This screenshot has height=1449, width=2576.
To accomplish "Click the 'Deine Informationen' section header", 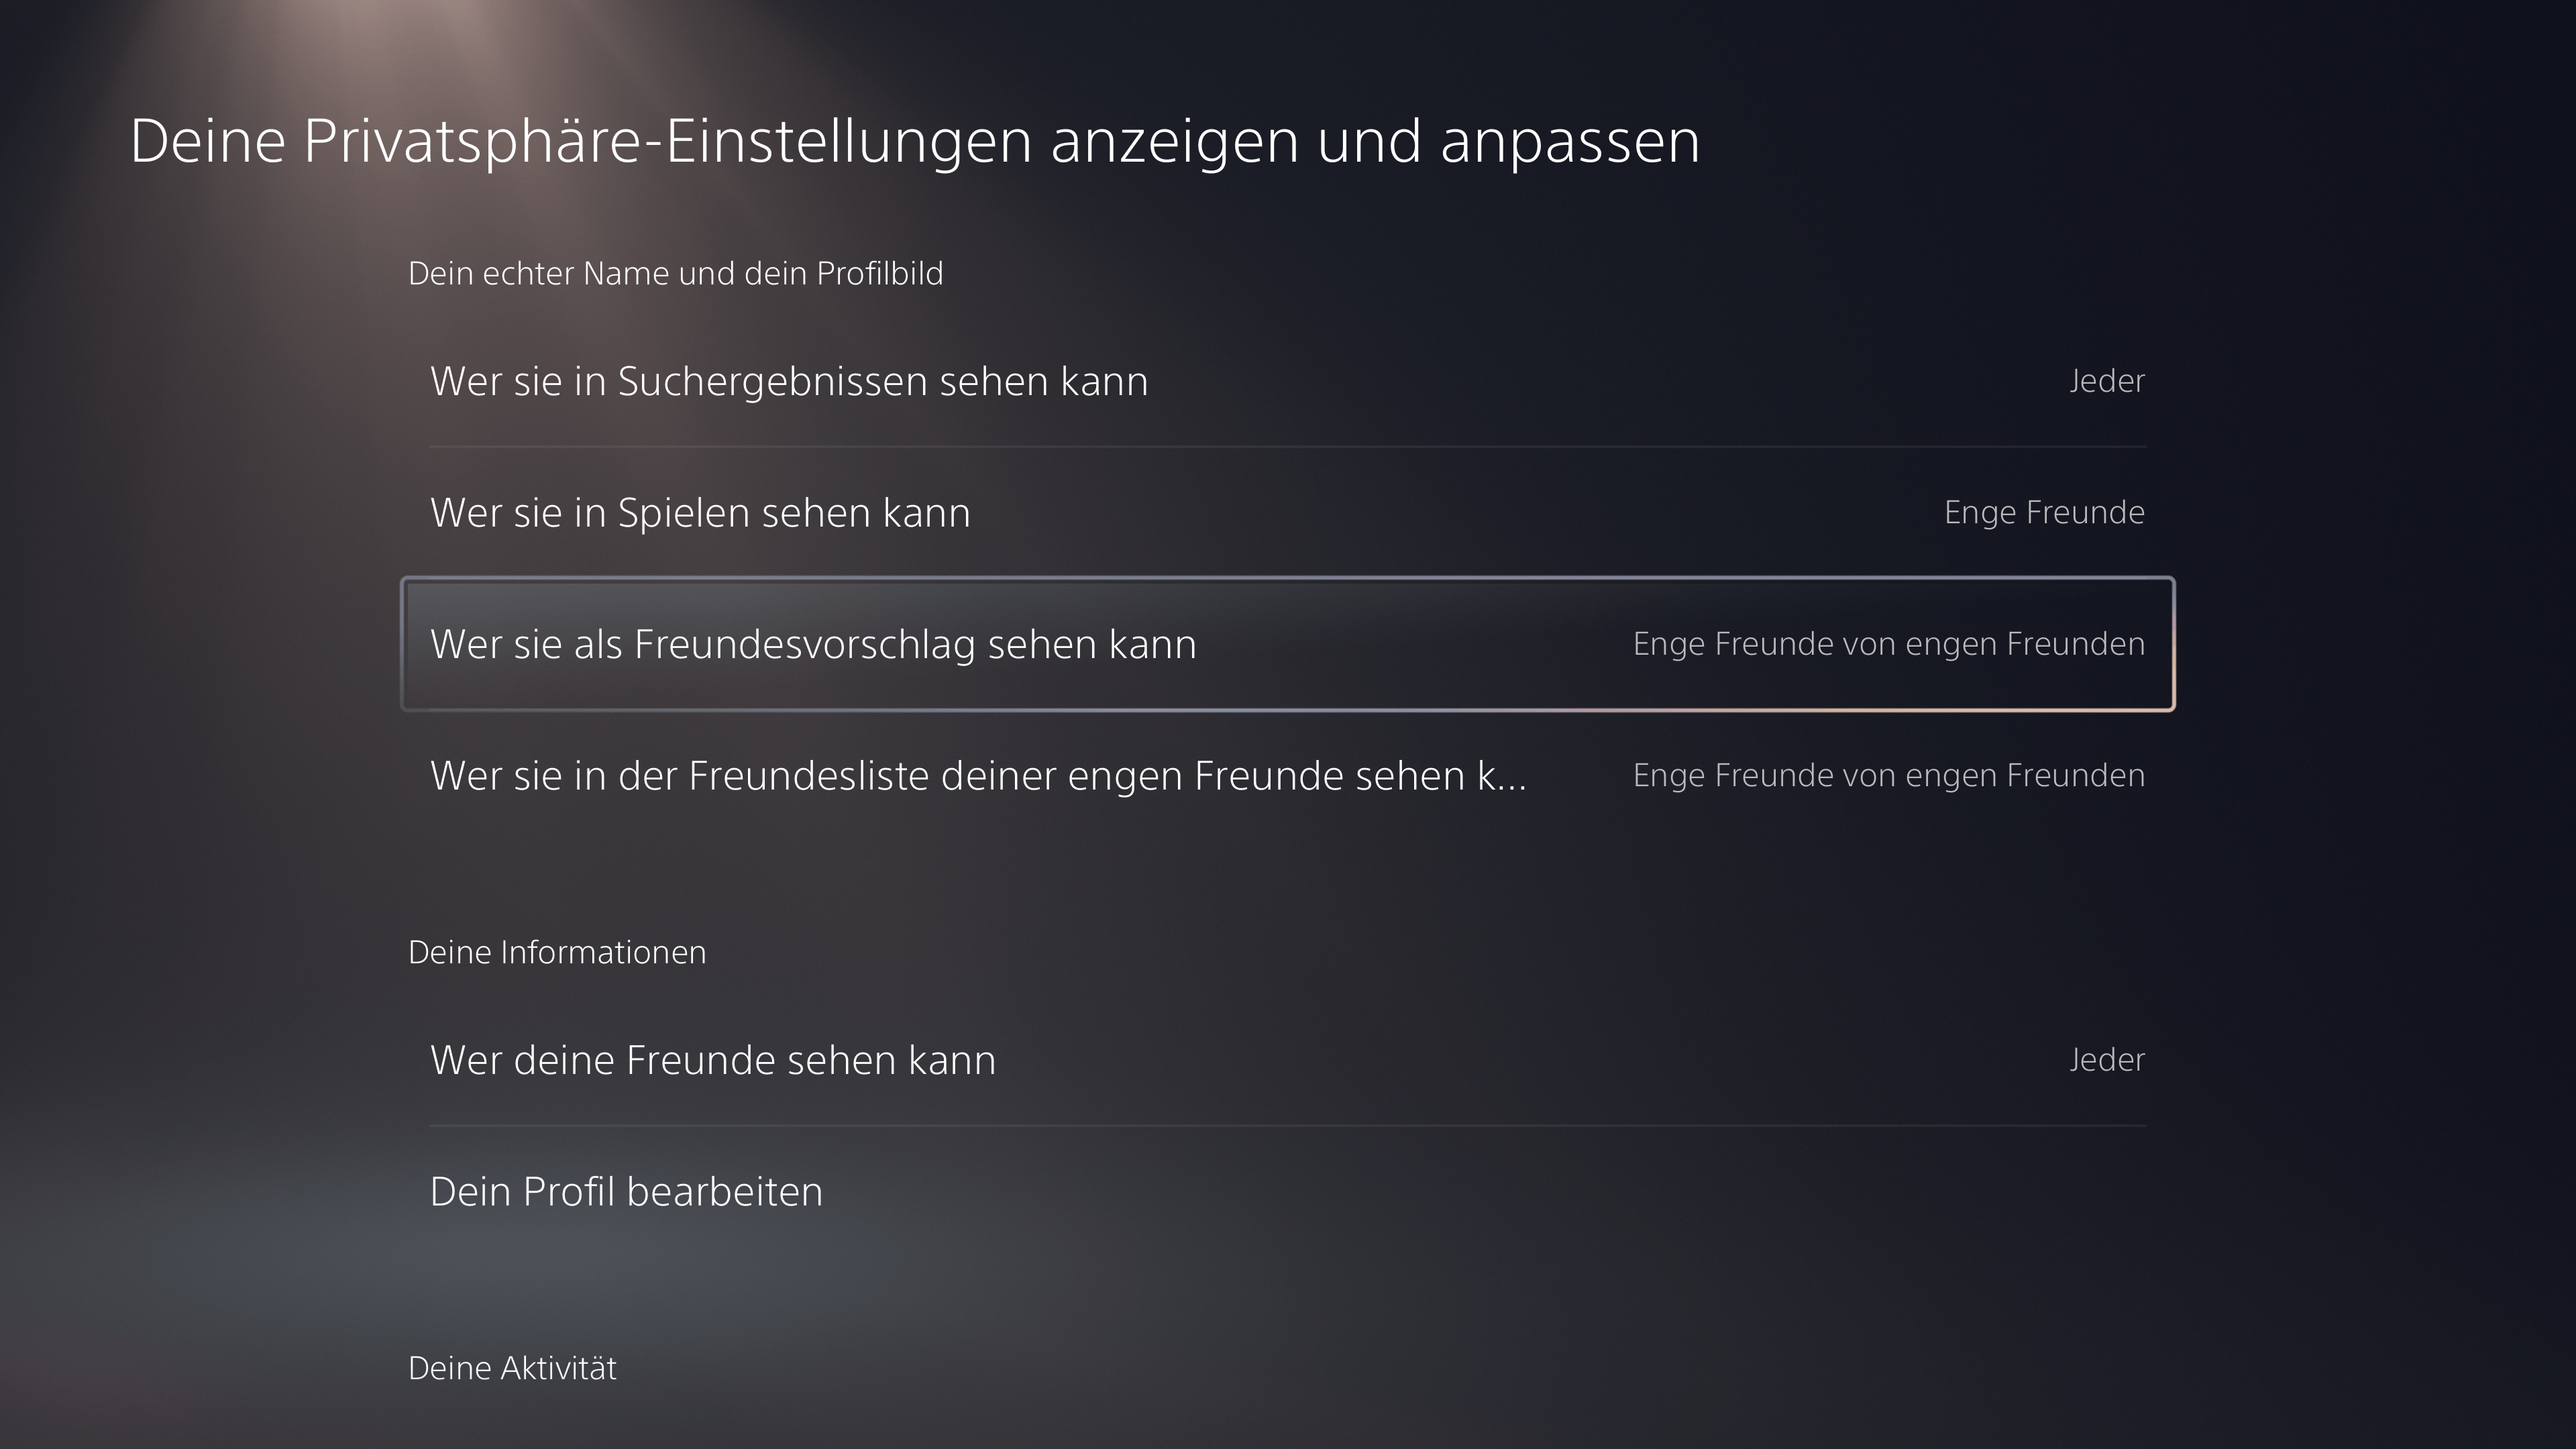I will [x=557, y=952].
